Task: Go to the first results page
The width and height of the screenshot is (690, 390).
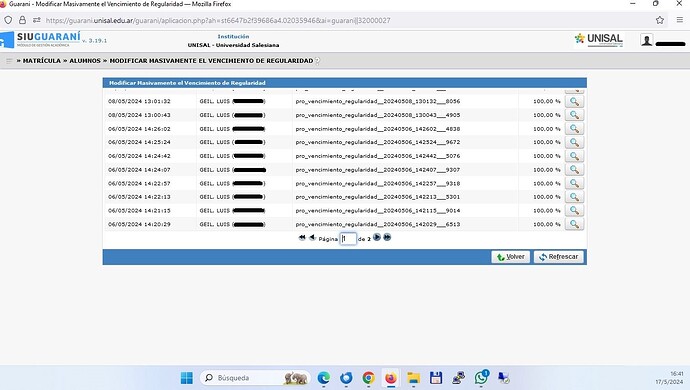Action: [302, 238]
